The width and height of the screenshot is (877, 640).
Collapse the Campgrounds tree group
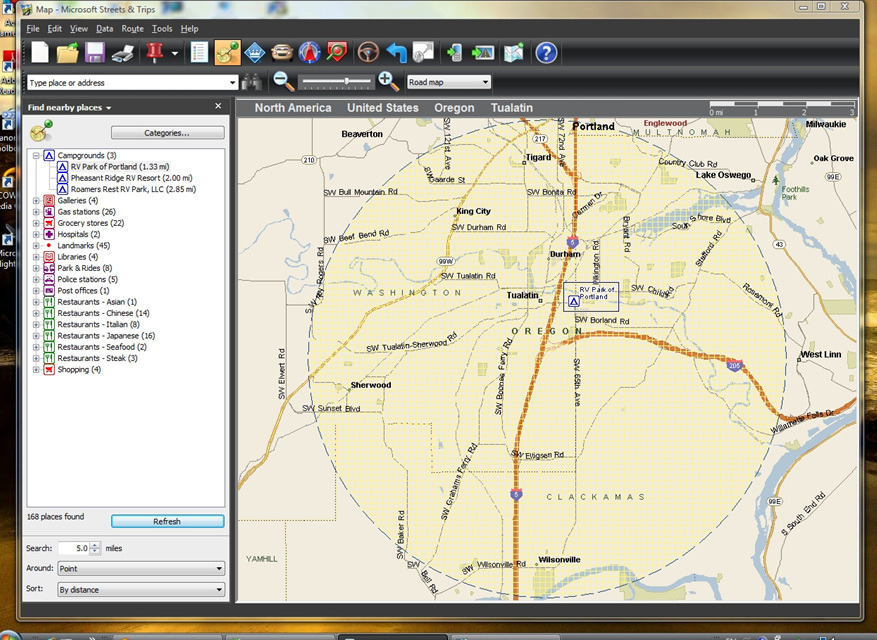point(37,156)
